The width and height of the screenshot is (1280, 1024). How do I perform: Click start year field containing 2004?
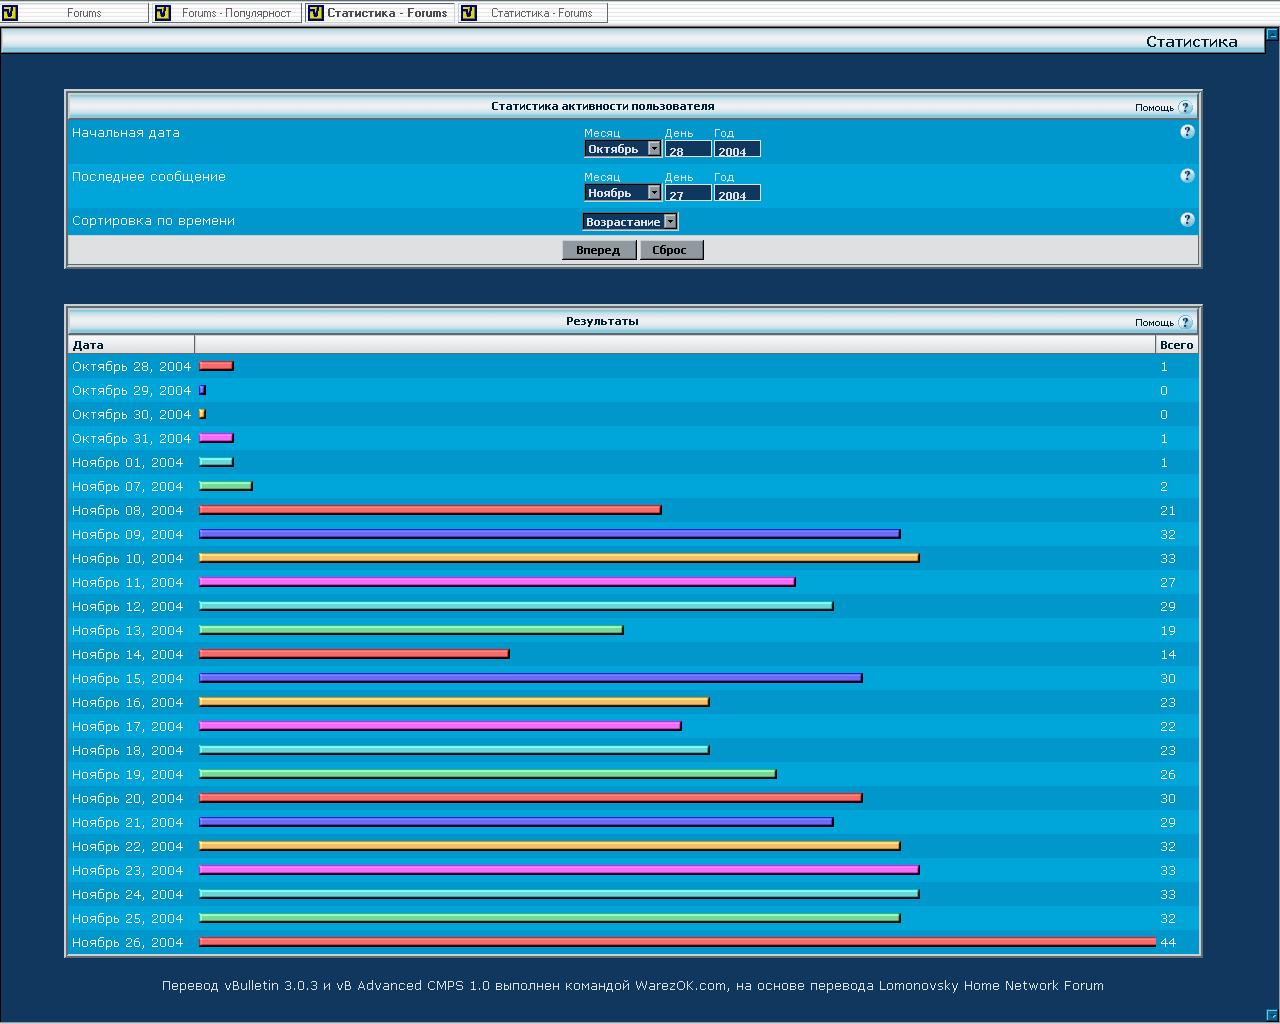coord(737,149)
